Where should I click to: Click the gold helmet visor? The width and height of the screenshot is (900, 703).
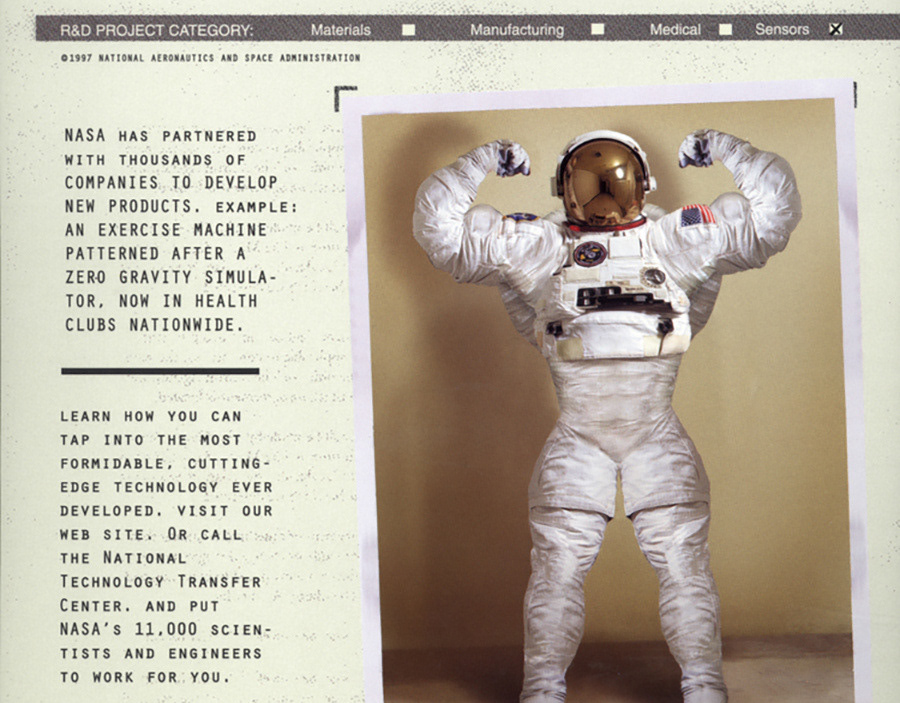(602, 184)
